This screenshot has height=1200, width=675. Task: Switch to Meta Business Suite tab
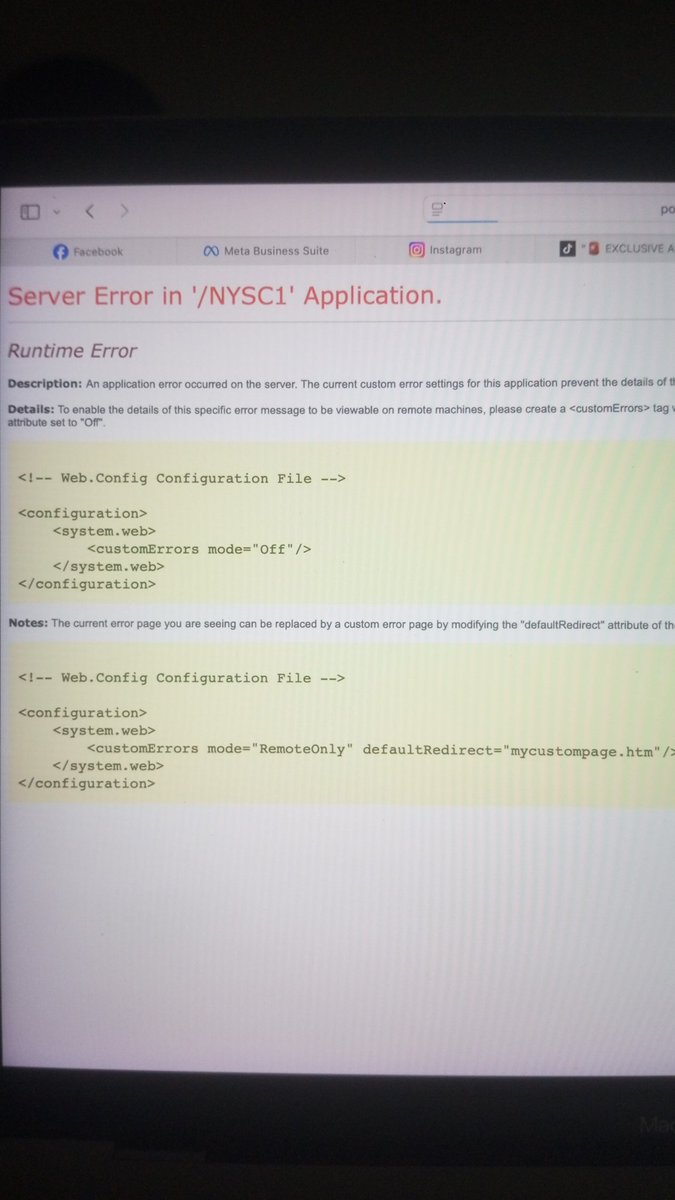265,251
